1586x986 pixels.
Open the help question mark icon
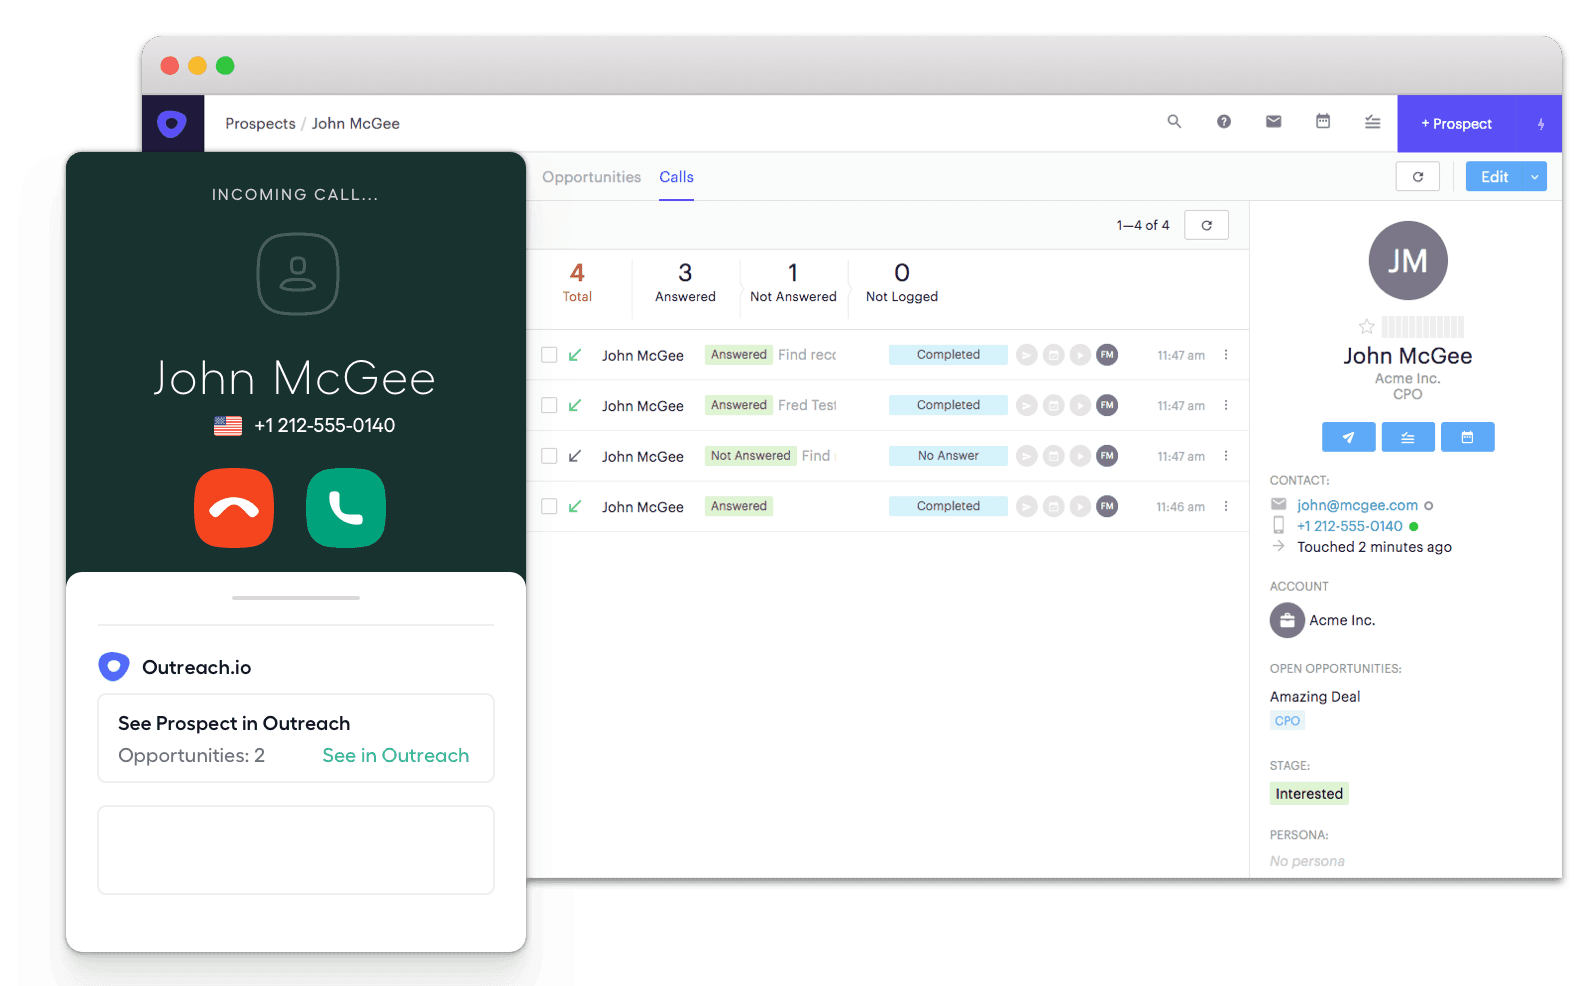(1223, 122)
